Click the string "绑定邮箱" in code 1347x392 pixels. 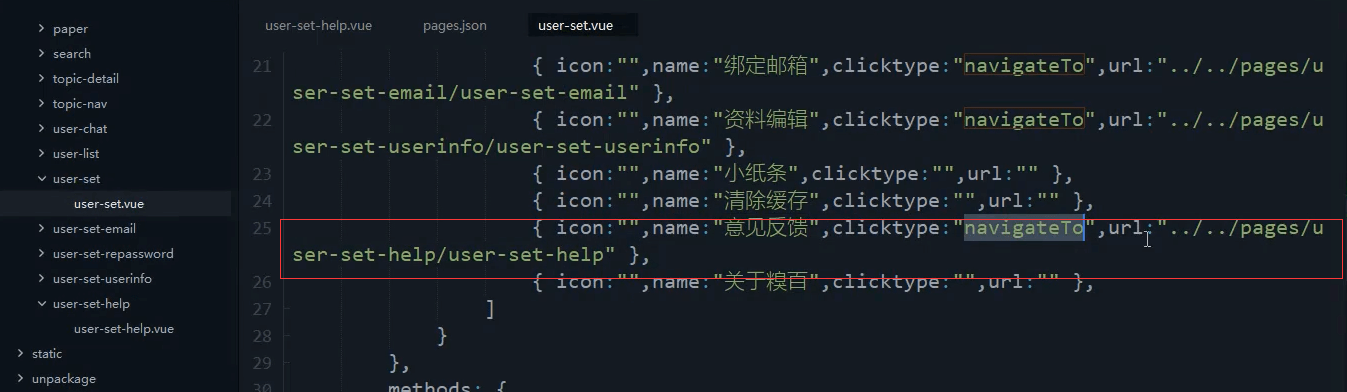pos(766,67)
